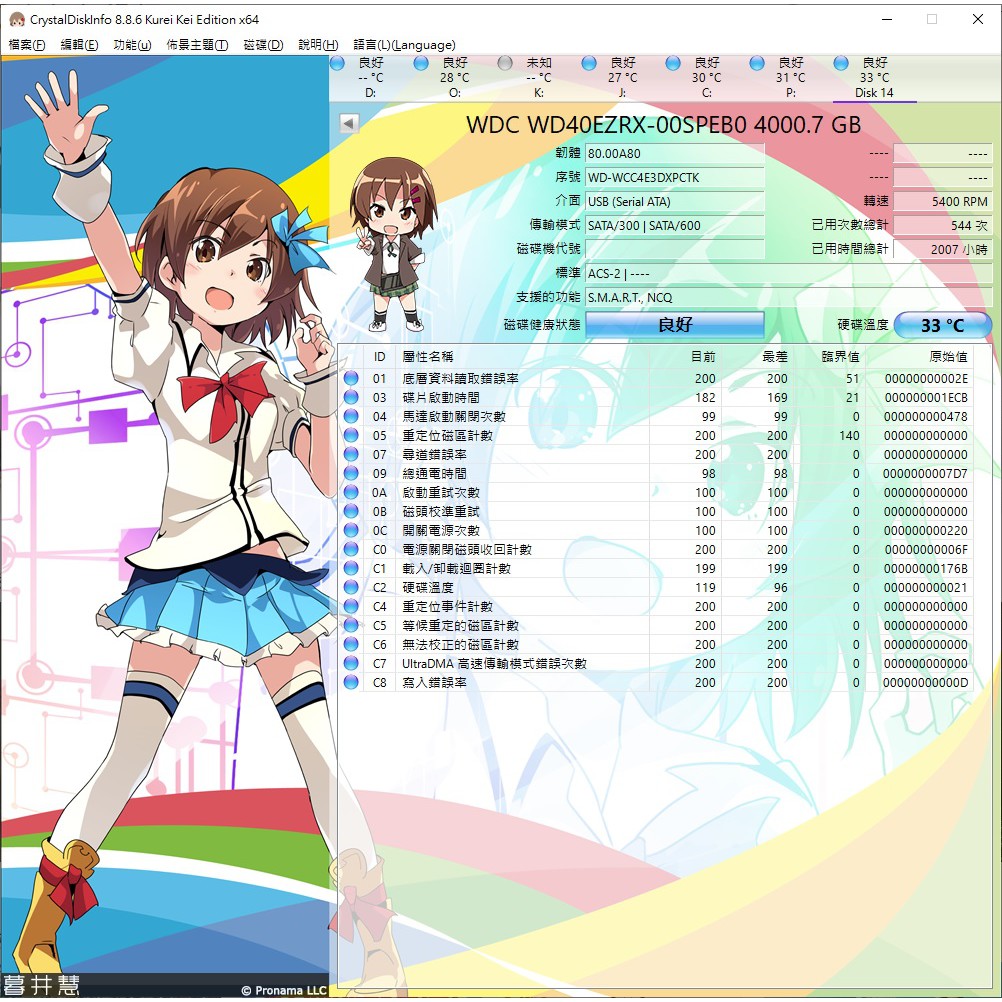Open the 佈景主題(T) menu
Screen dimensions: 1002x1002
(x=197, y=45)
